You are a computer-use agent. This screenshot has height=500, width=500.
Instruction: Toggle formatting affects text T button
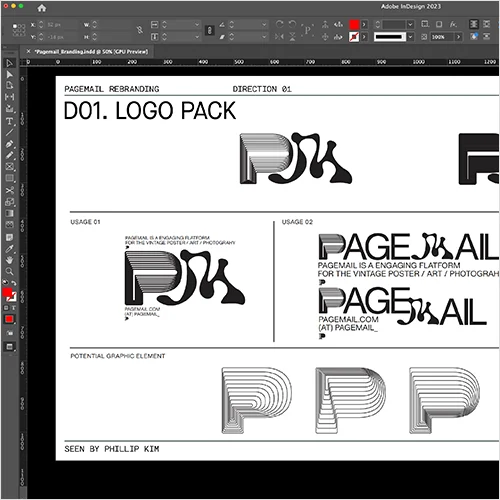coord(13,308)
